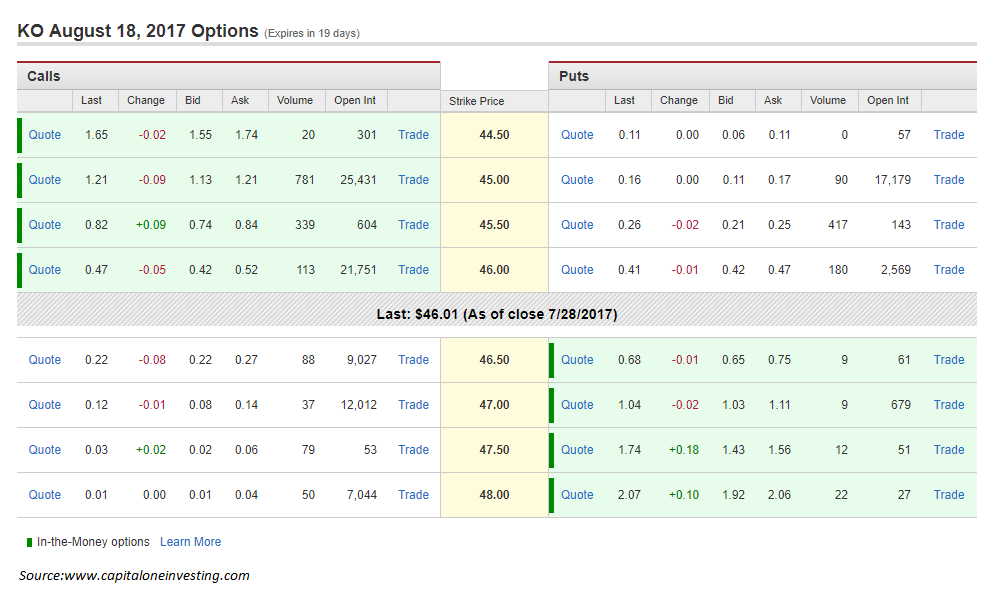The image size is (987, 592).
Task: Click the green in-the-money bar beside 48.00 put
Action: (552, 494)
